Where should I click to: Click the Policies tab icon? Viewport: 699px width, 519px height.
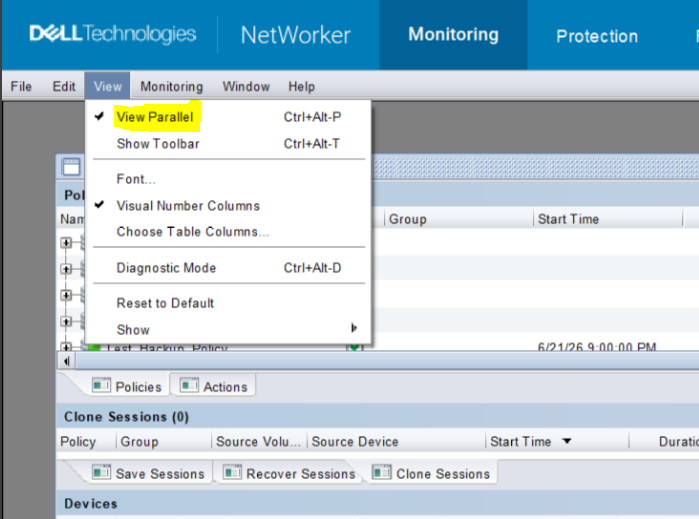[x=101, y=385]
